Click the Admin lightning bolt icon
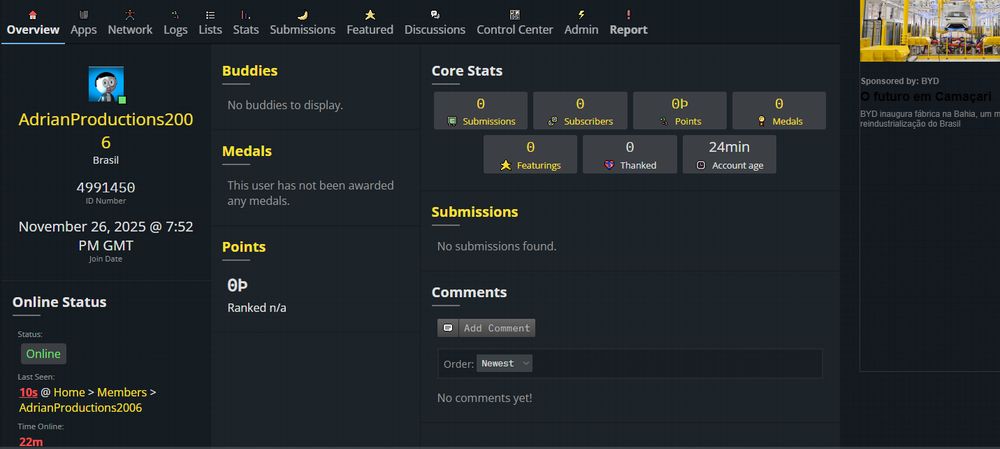The height and width of the screenshot is (449, 1000). (x=582, y=15)
